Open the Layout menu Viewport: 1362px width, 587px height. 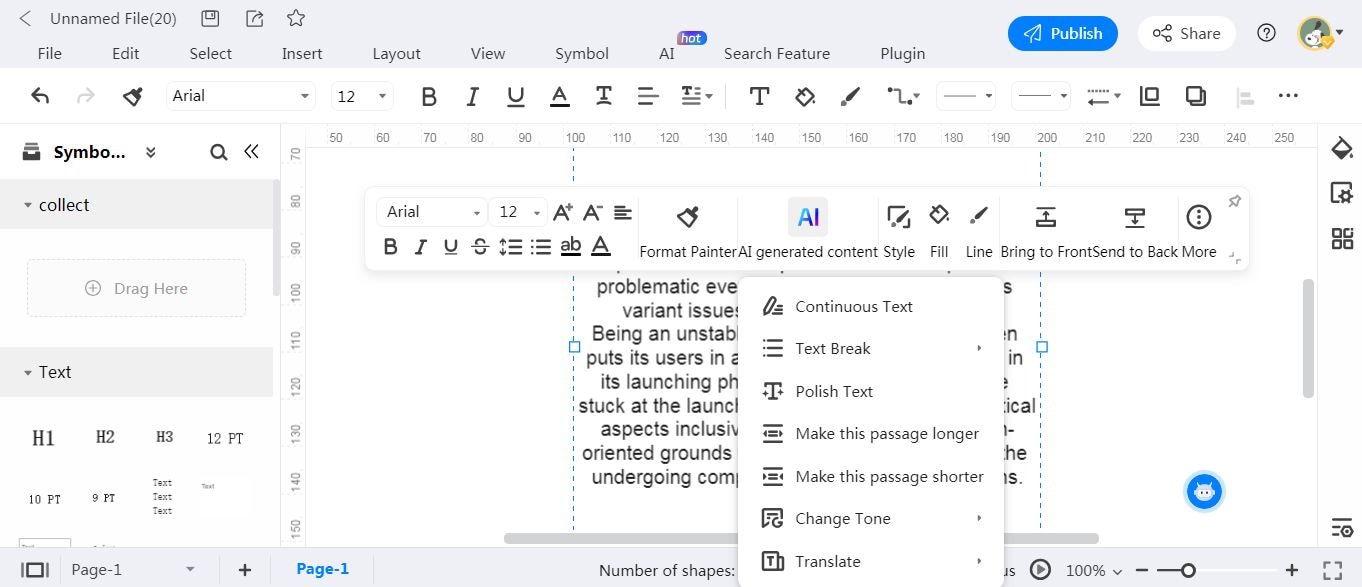point(397,54)
